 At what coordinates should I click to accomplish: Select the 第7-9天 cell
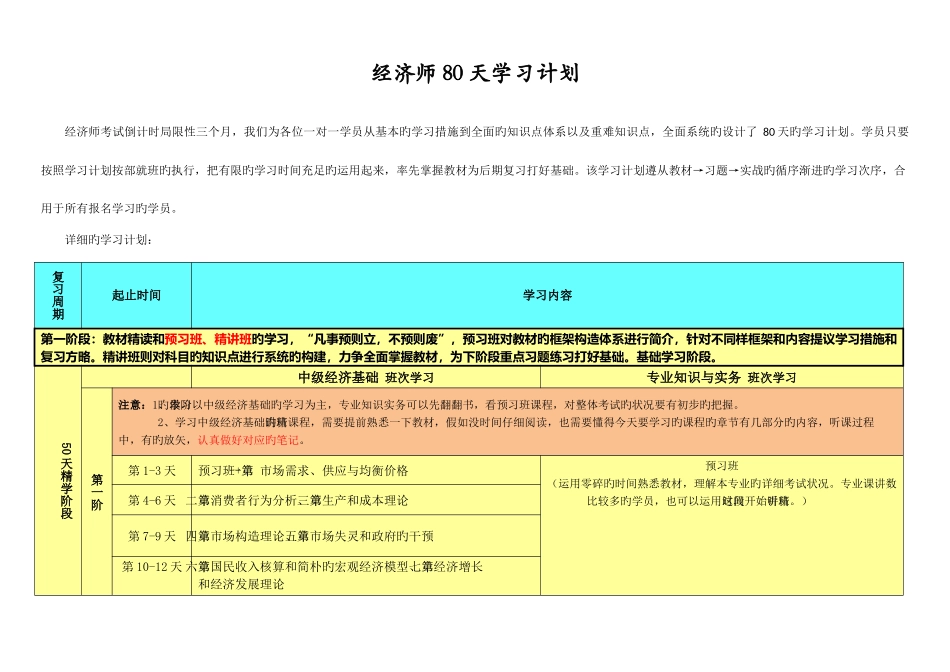[151, 536]
